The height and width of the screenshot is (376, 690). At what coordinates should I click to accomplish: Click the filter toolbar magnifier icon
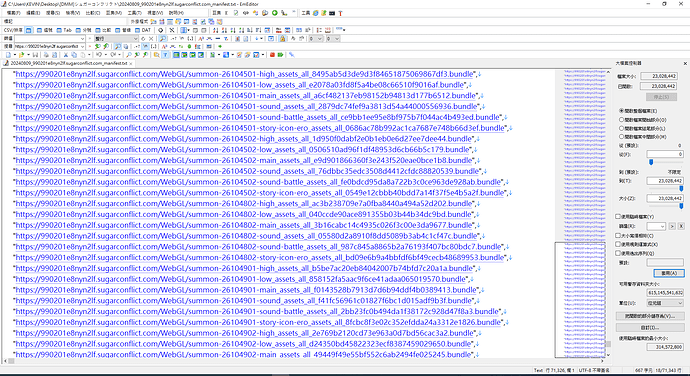coord(163,39)
